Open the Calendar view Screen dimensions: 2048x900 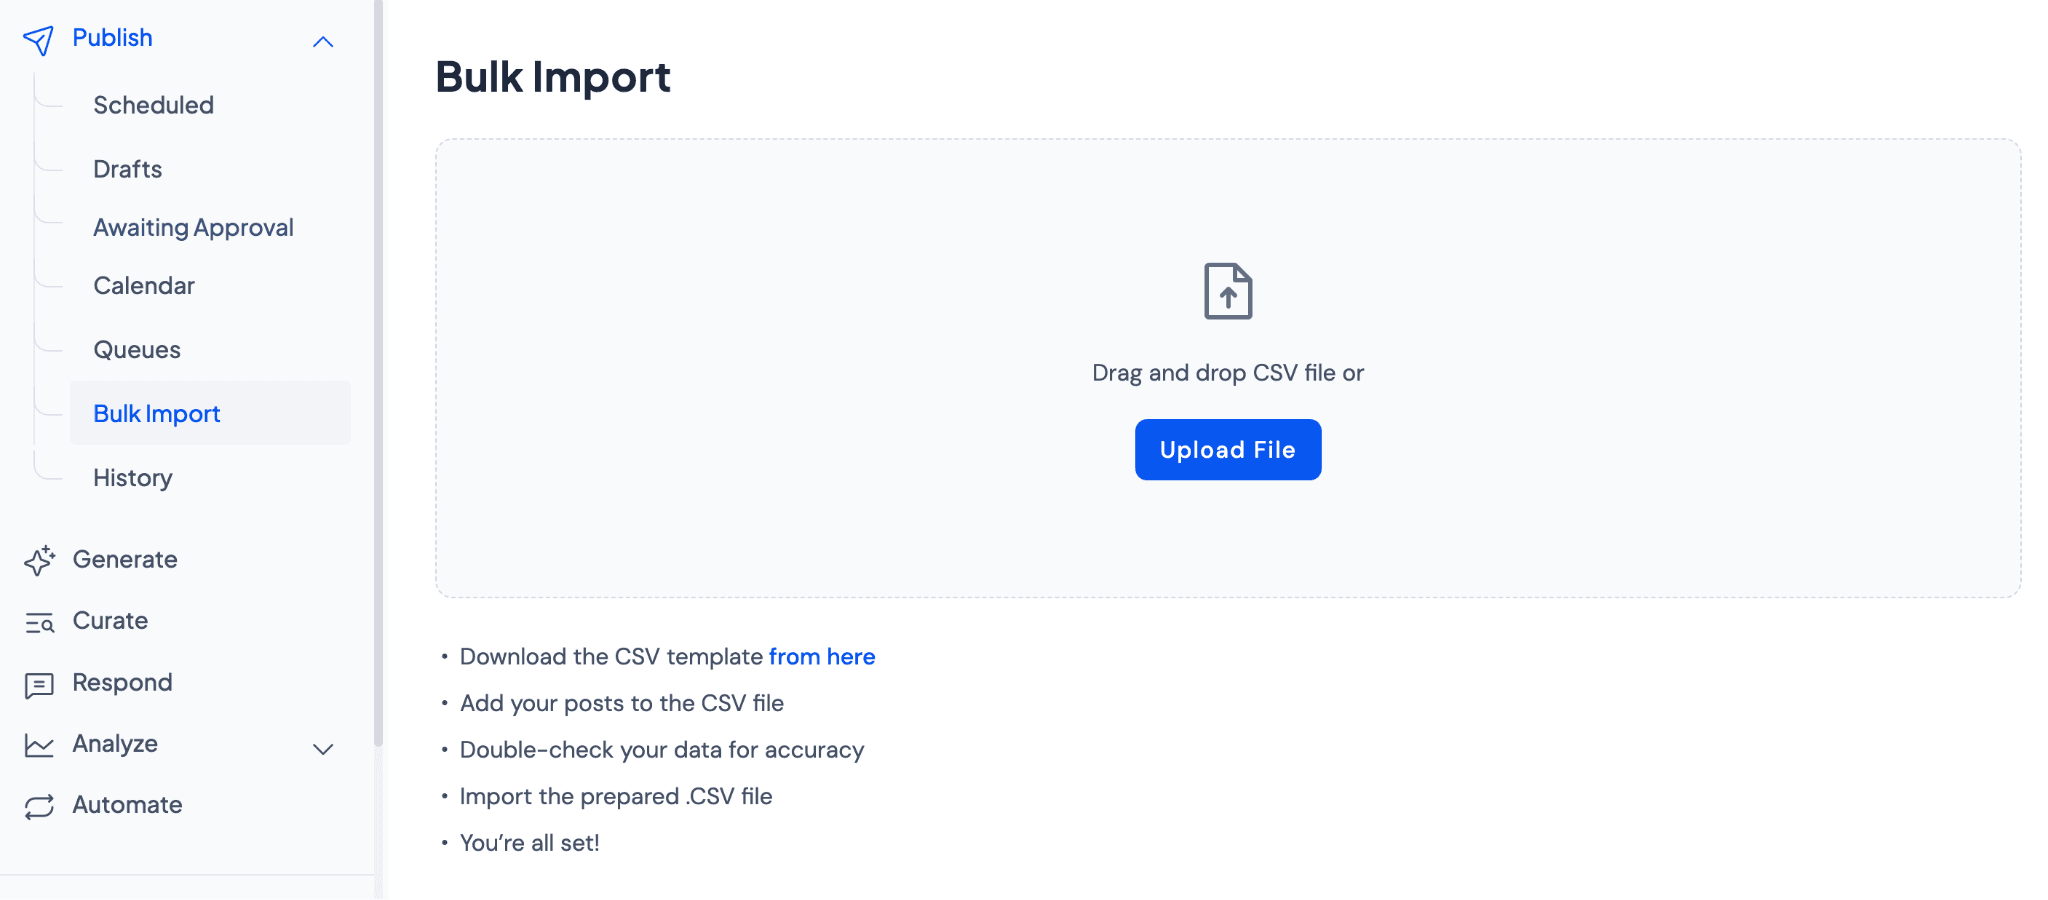click(x=144, y=286)
